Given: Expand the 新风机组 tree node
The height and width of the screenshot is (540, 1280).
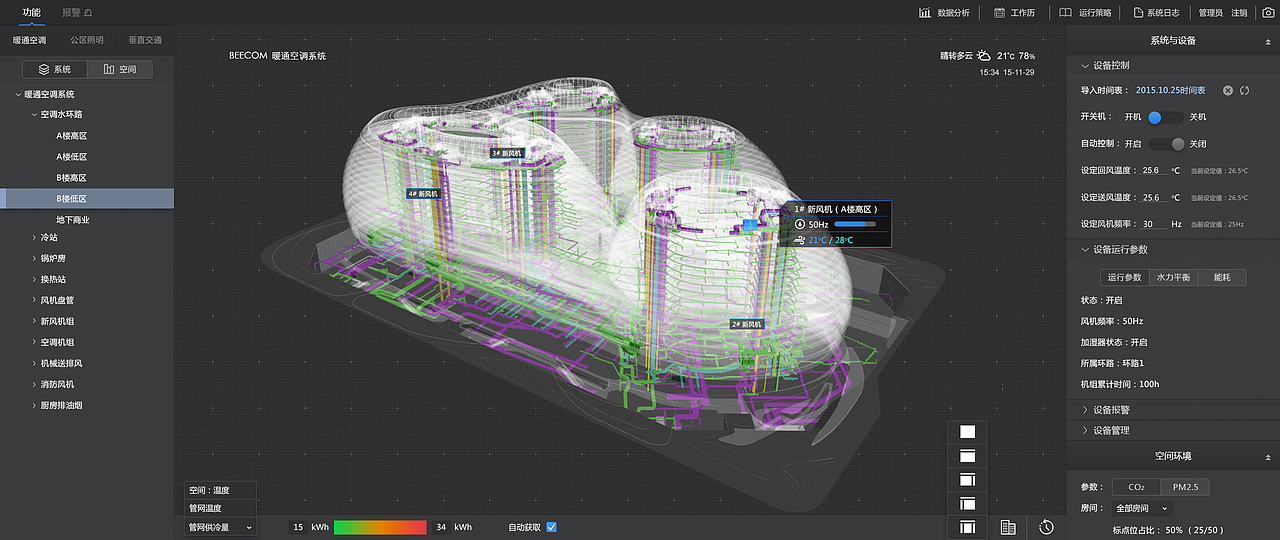Looking at the screenshot, I should 35,321.
